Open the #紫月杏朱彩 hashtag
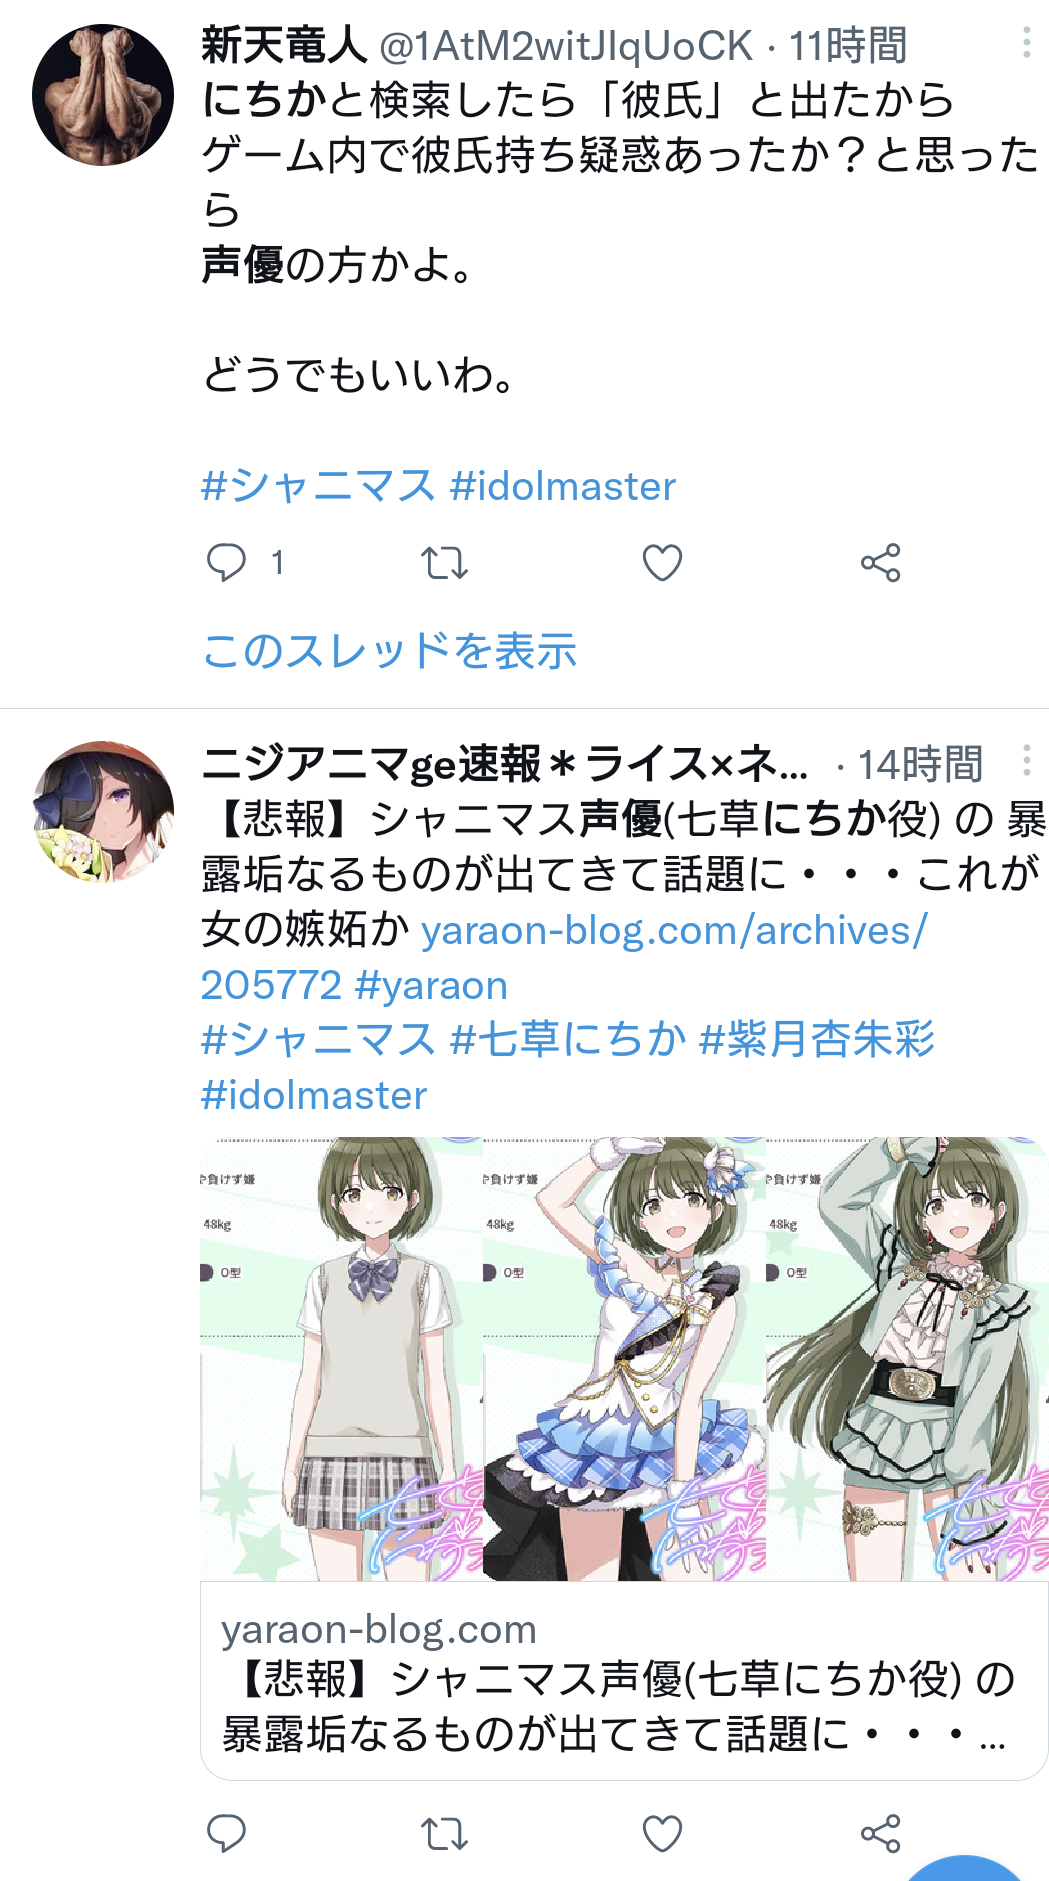Viewport: 1049px width, 1881px height. 817,1039
